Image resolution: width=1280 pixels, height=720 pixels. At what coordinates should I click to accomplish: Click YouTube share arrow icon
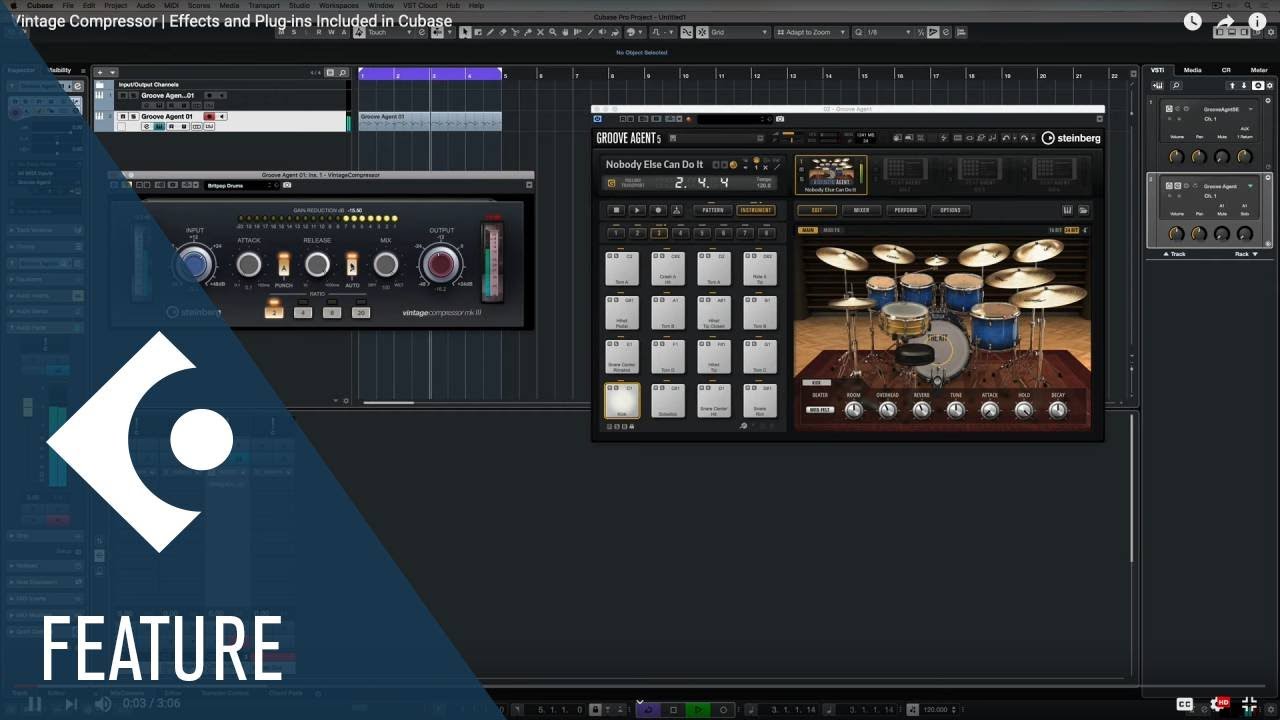click(1225, 21)
